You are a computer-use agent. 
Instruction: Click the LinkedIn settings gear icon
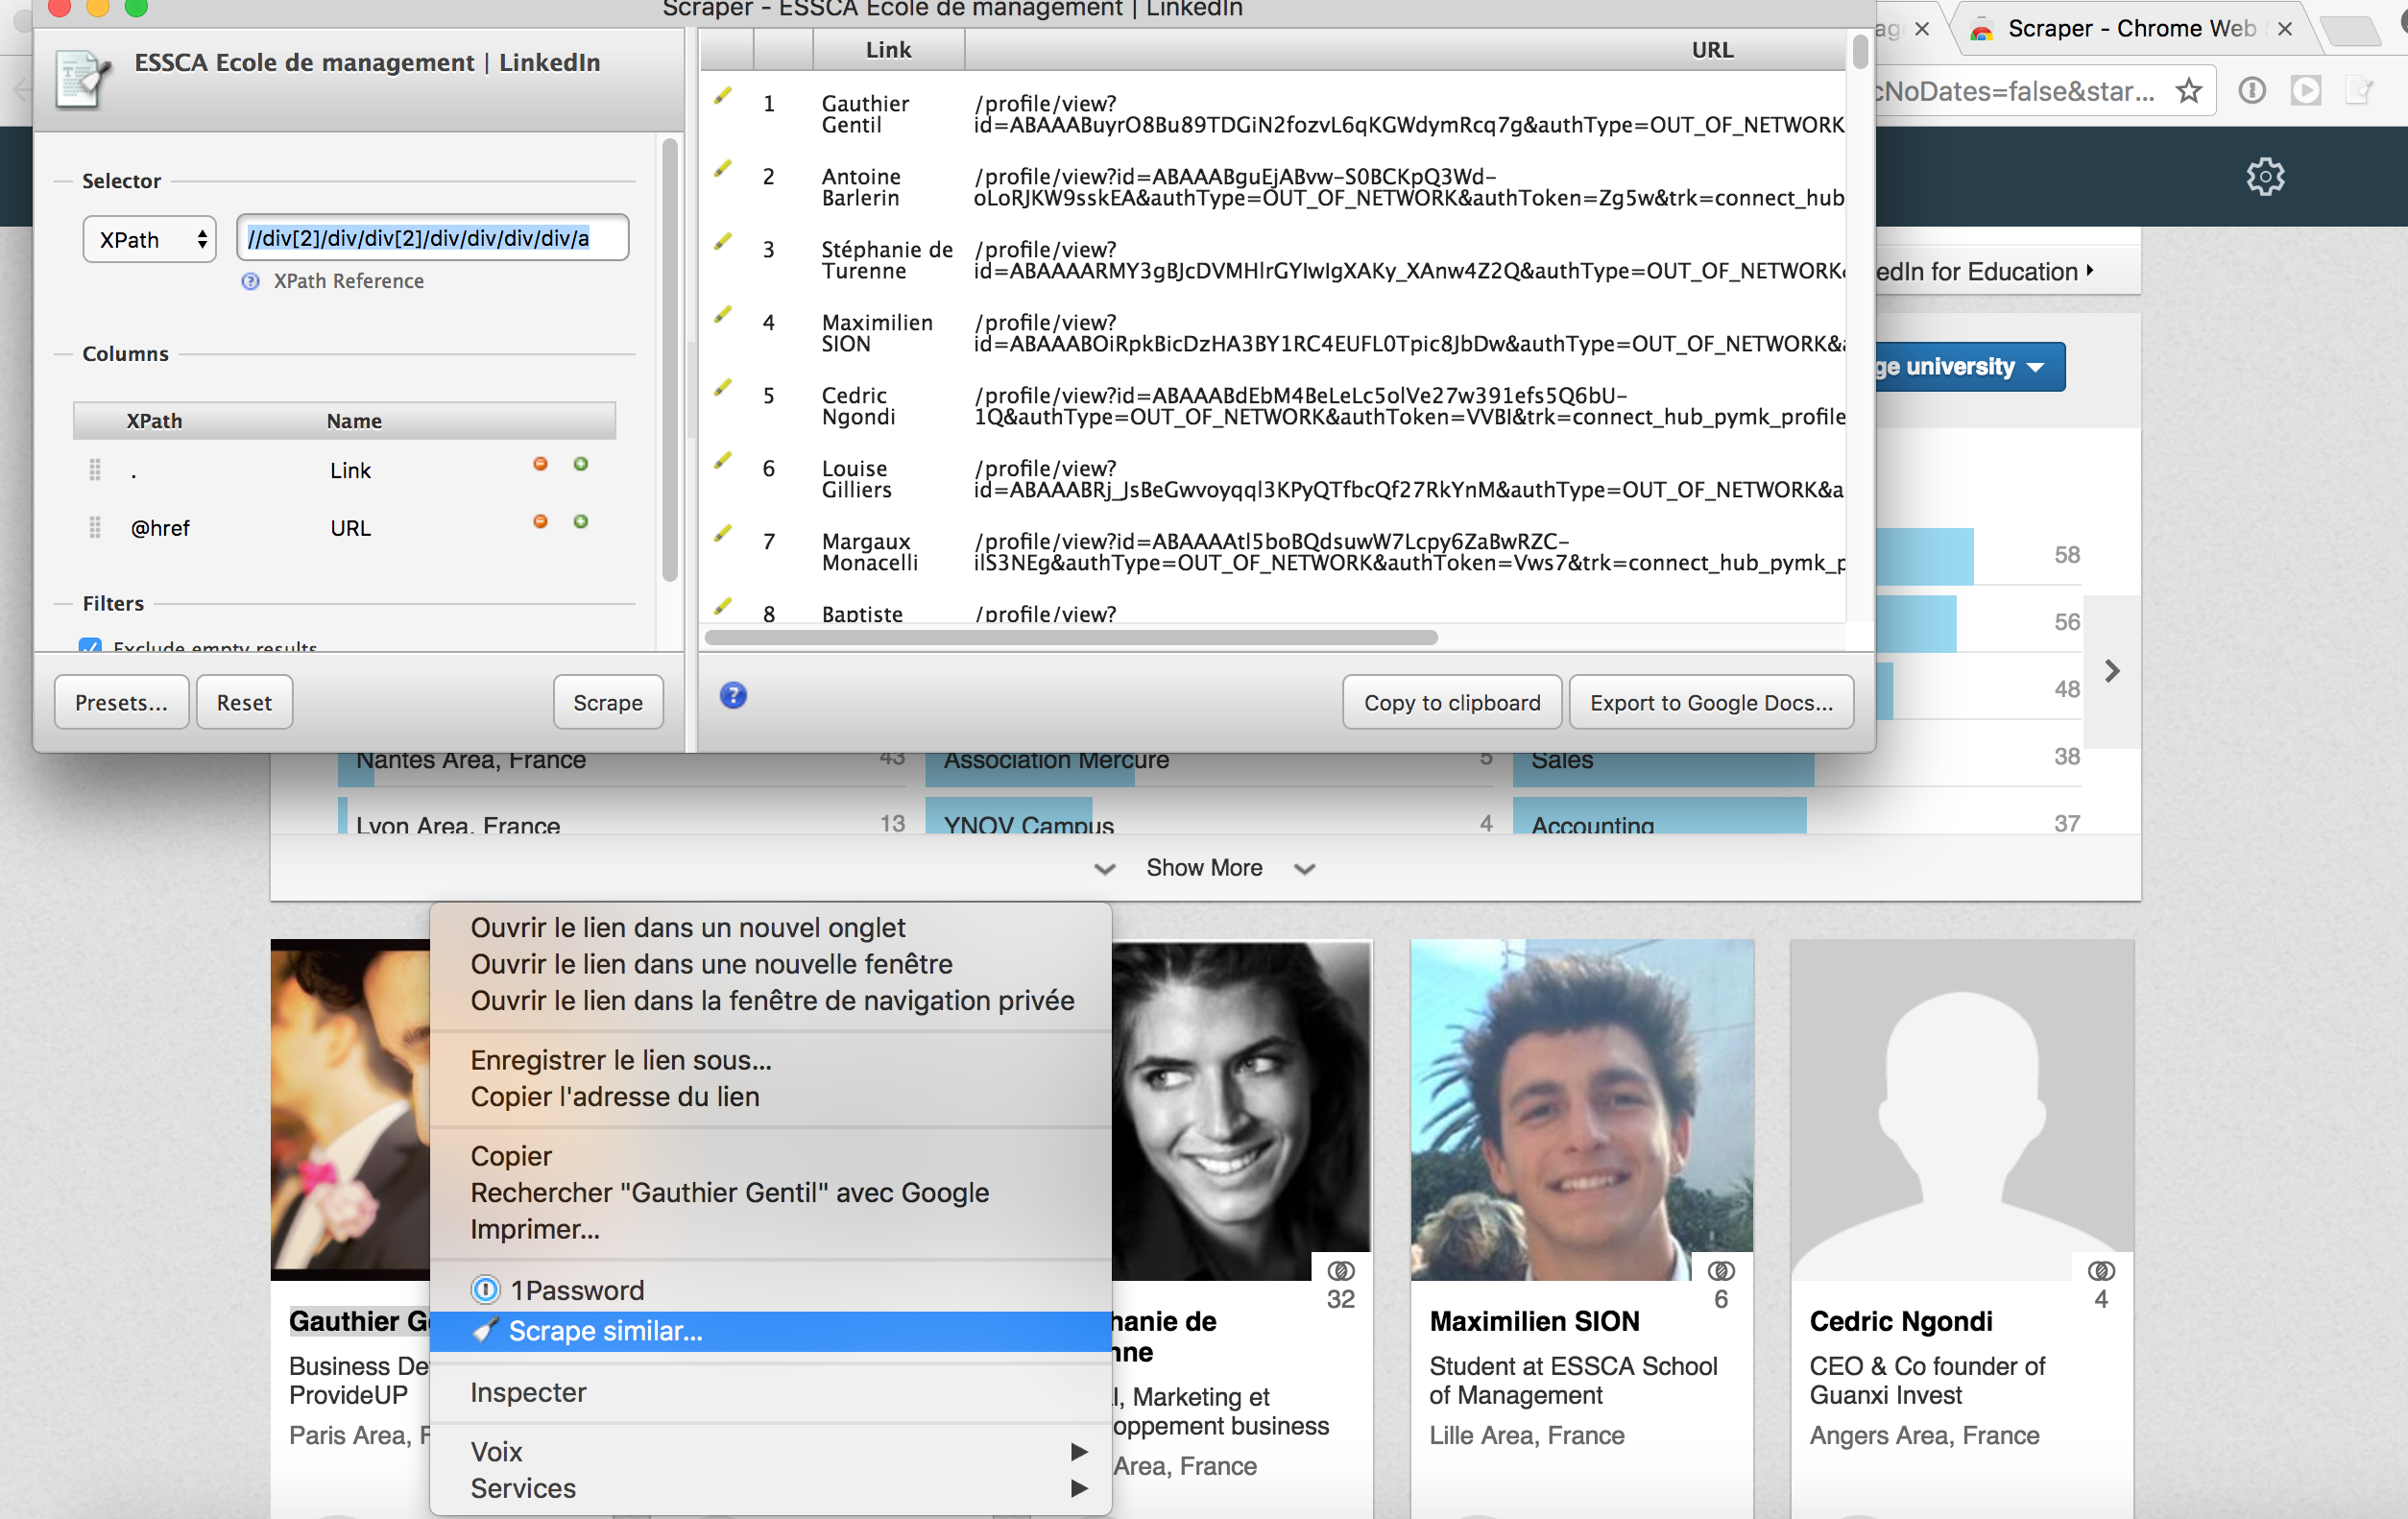(2265, 177)
